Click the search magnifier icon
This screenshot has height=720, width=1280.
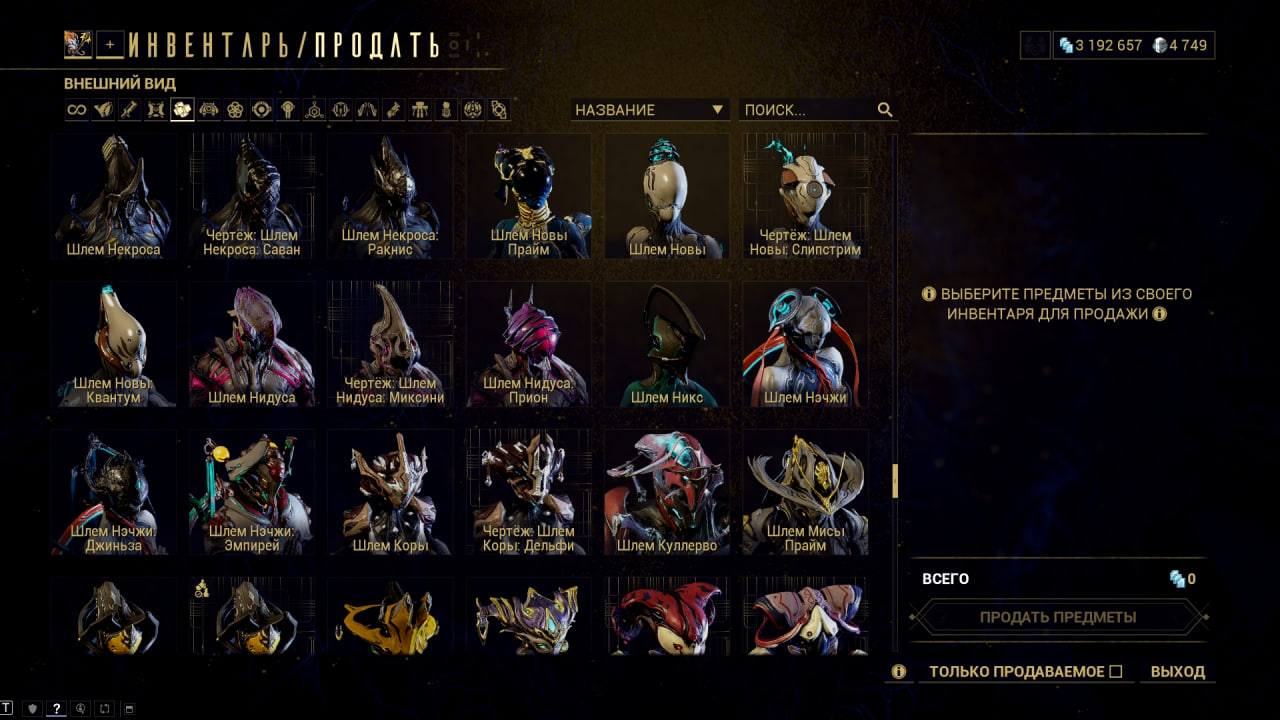[885, 110]
